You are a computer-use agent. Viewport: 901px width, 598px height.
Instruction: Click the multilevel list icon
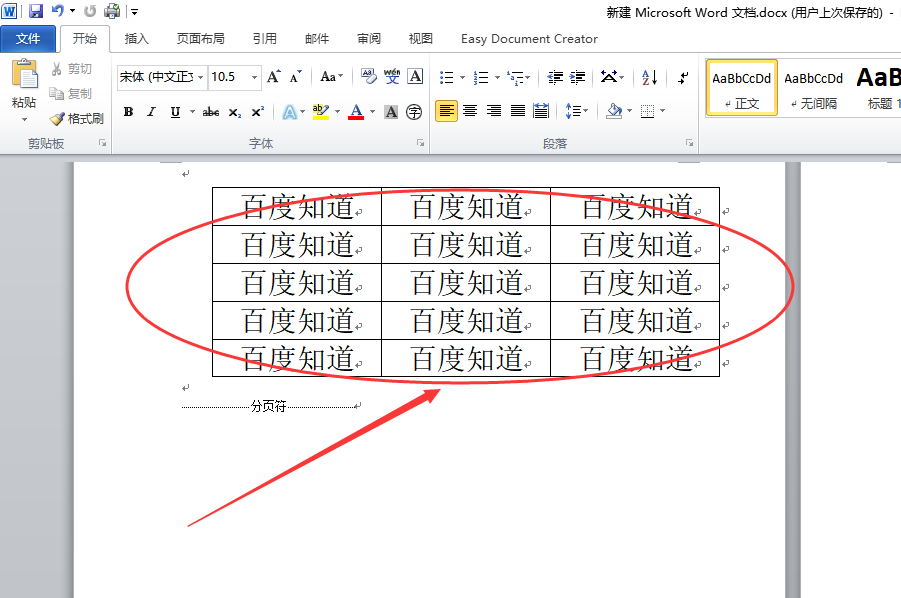(515, 77)
